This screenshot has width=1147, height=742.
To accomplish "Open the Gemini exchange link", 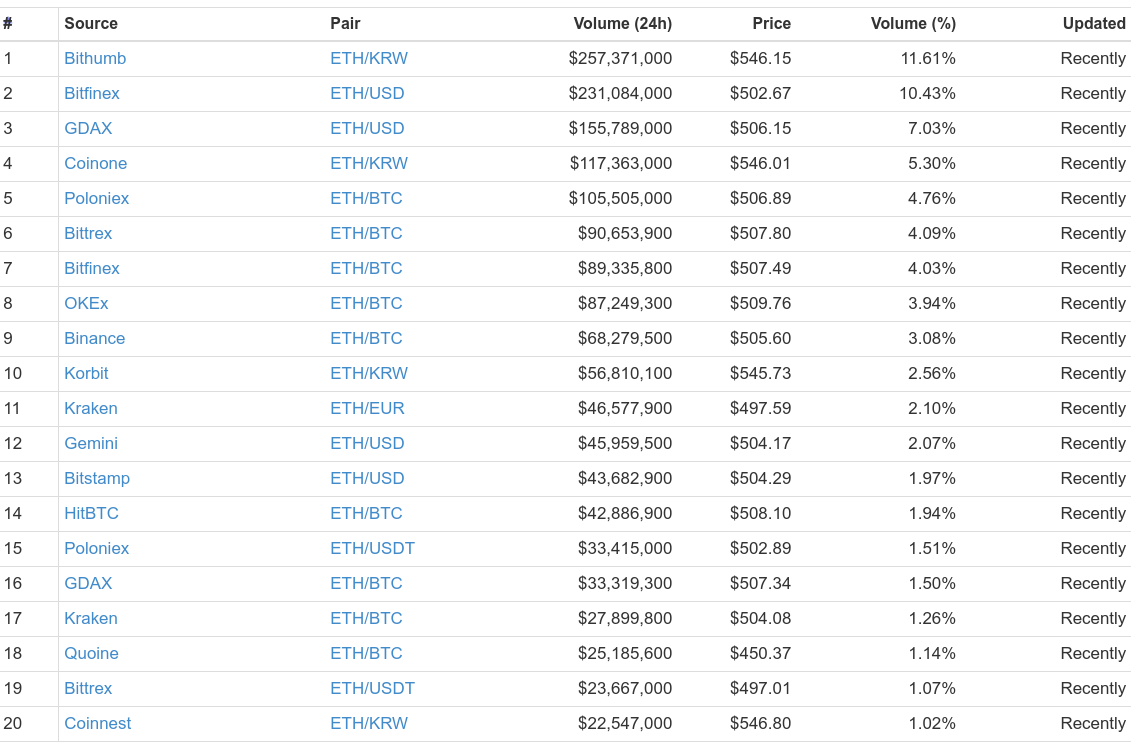I will click(91, 443).
